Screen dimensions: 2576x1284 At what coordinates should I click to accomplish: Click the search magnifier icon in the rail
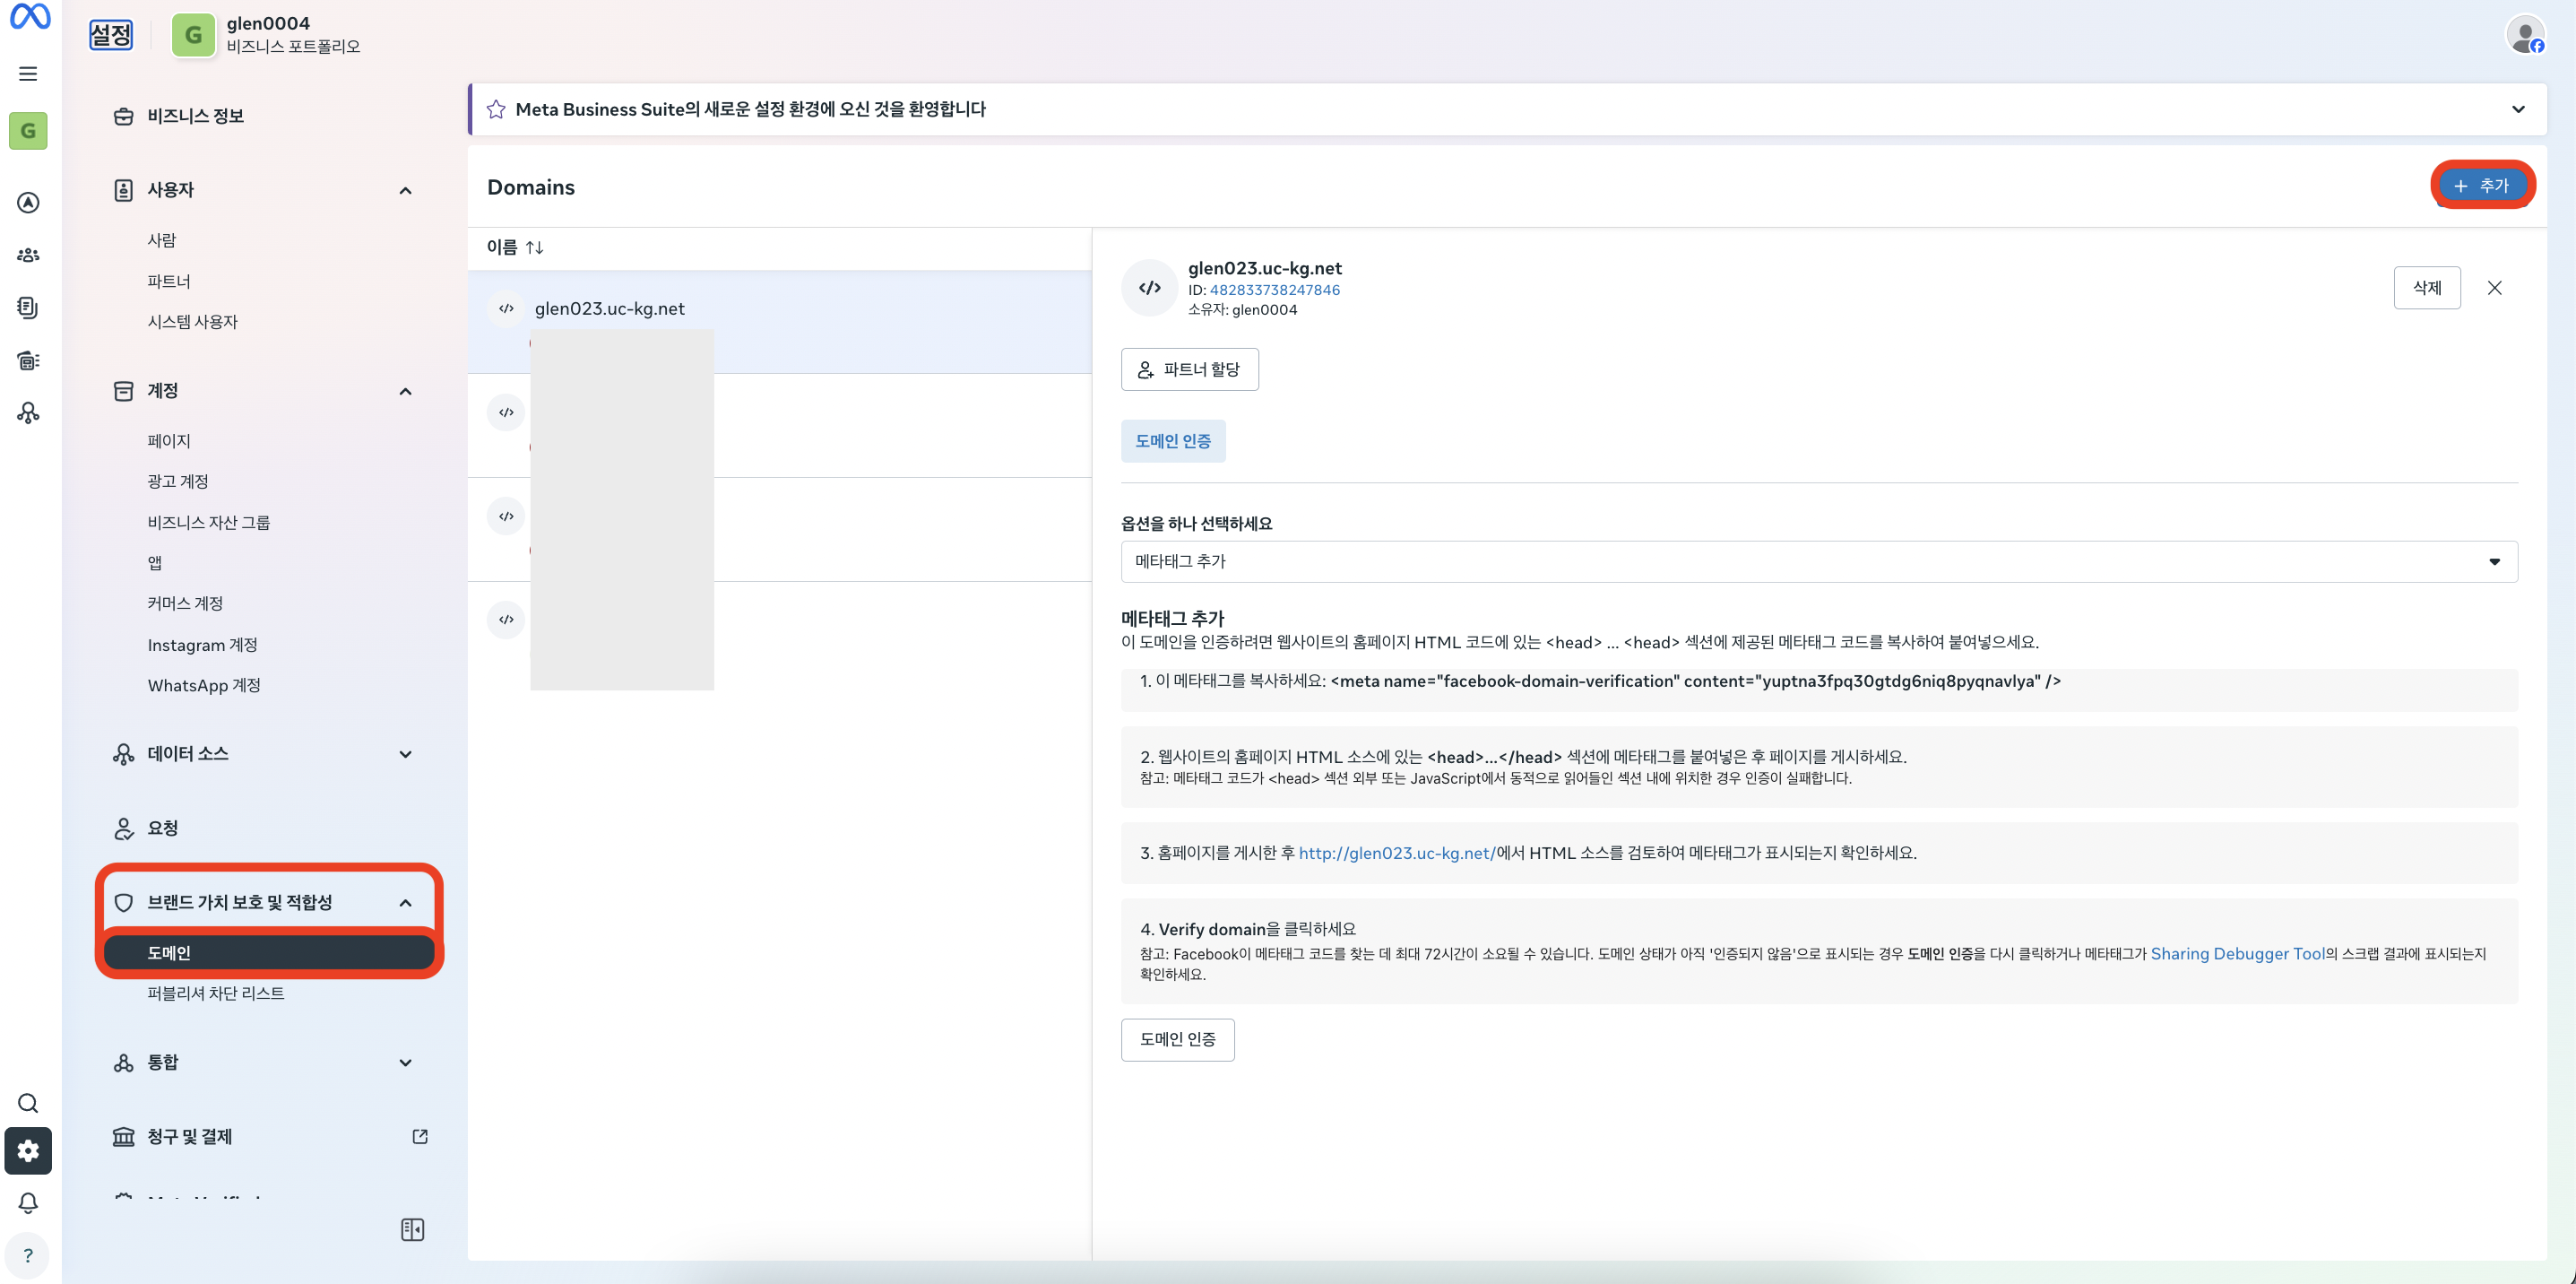coord(28,1103)
